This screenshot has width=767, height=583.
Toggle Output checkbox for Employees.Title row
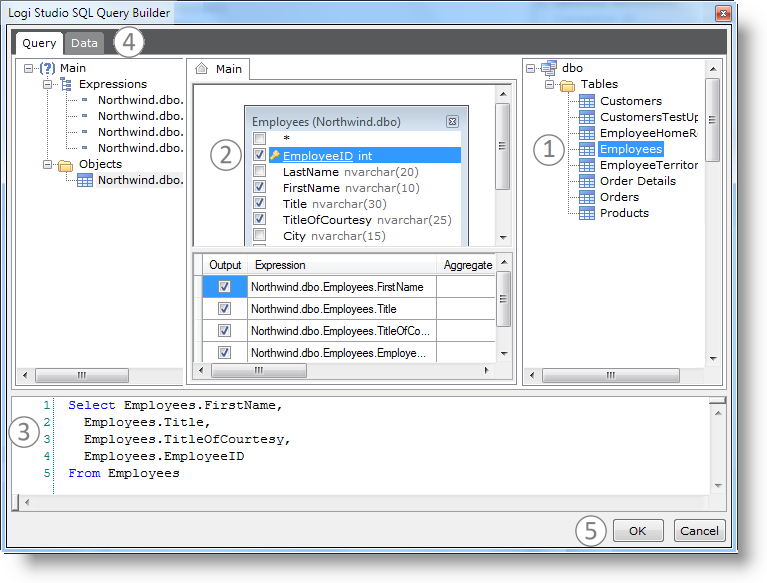pyautogui.click(x=225, y=309)
